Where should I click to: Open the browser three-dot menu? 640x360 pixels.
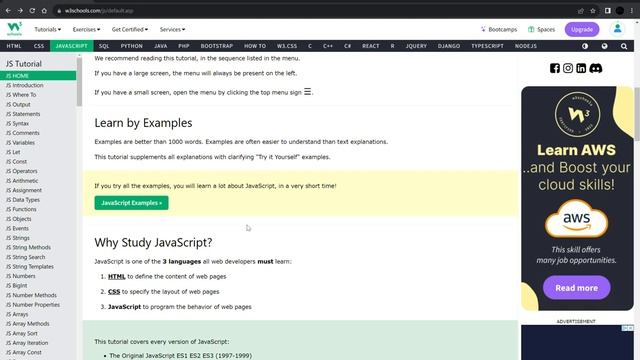pos(631,11)
